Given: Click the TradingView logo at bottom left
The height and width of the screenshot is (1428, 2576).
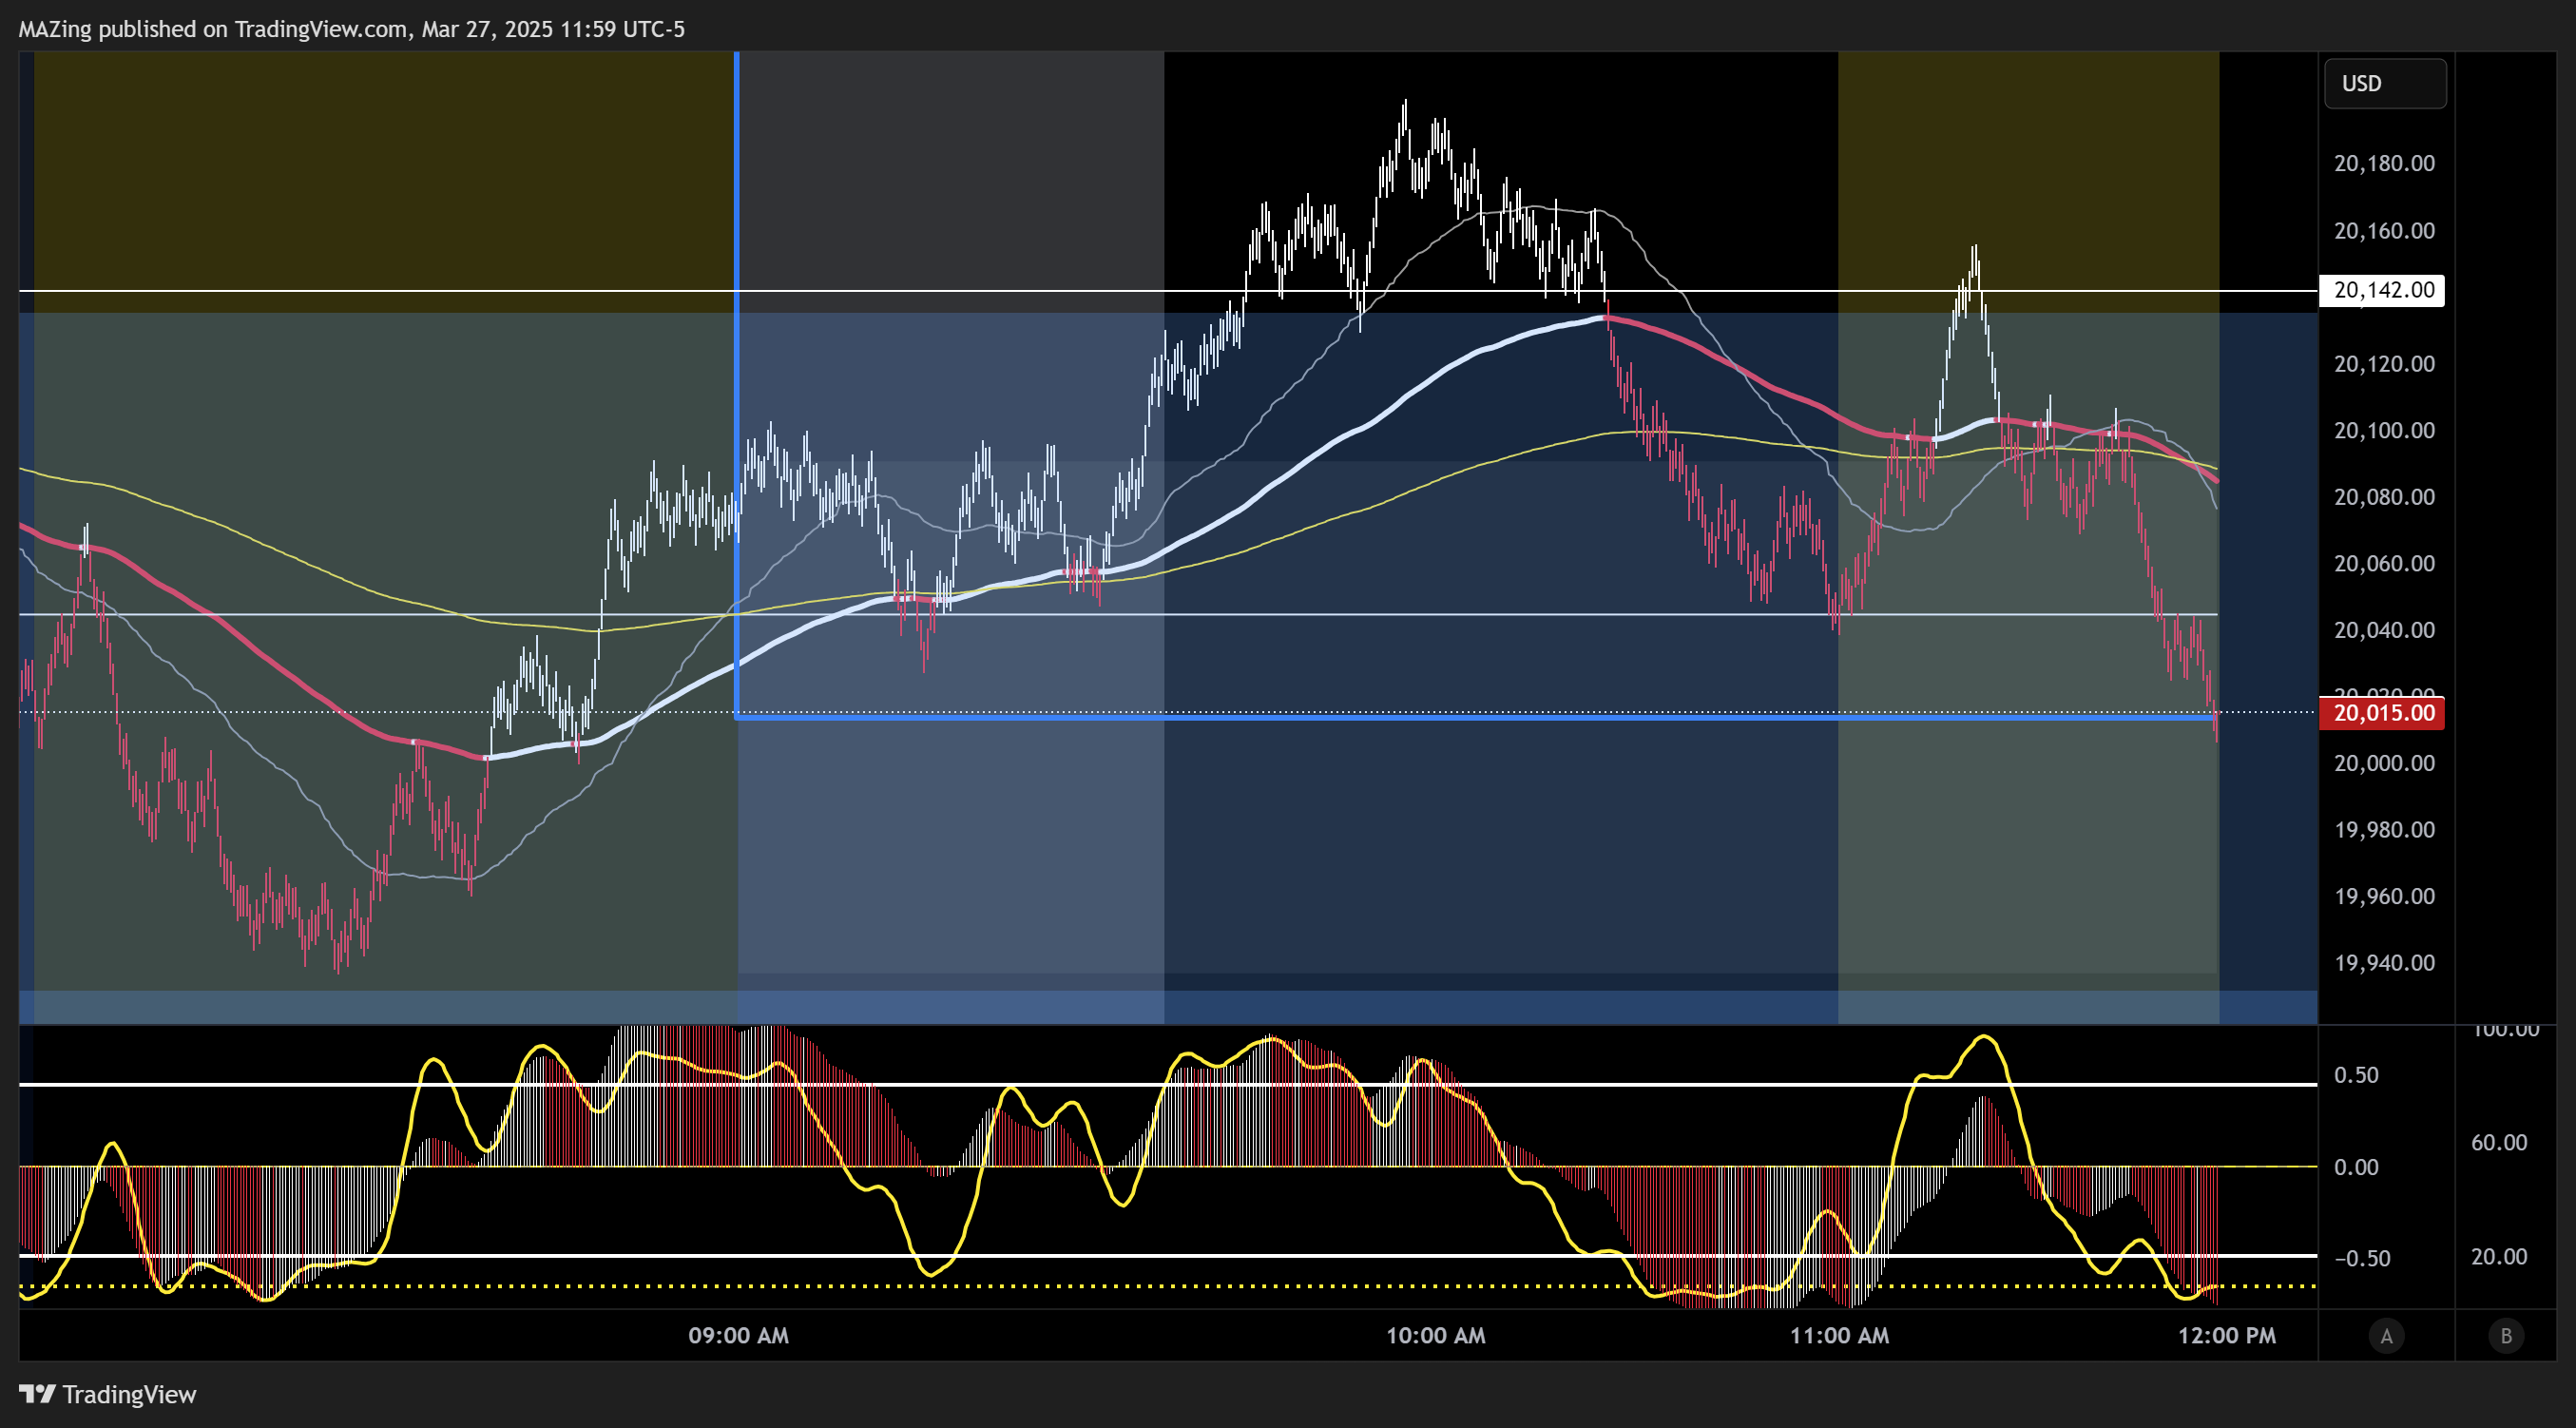Looking at the screenshot, I should click(108, 1394).
